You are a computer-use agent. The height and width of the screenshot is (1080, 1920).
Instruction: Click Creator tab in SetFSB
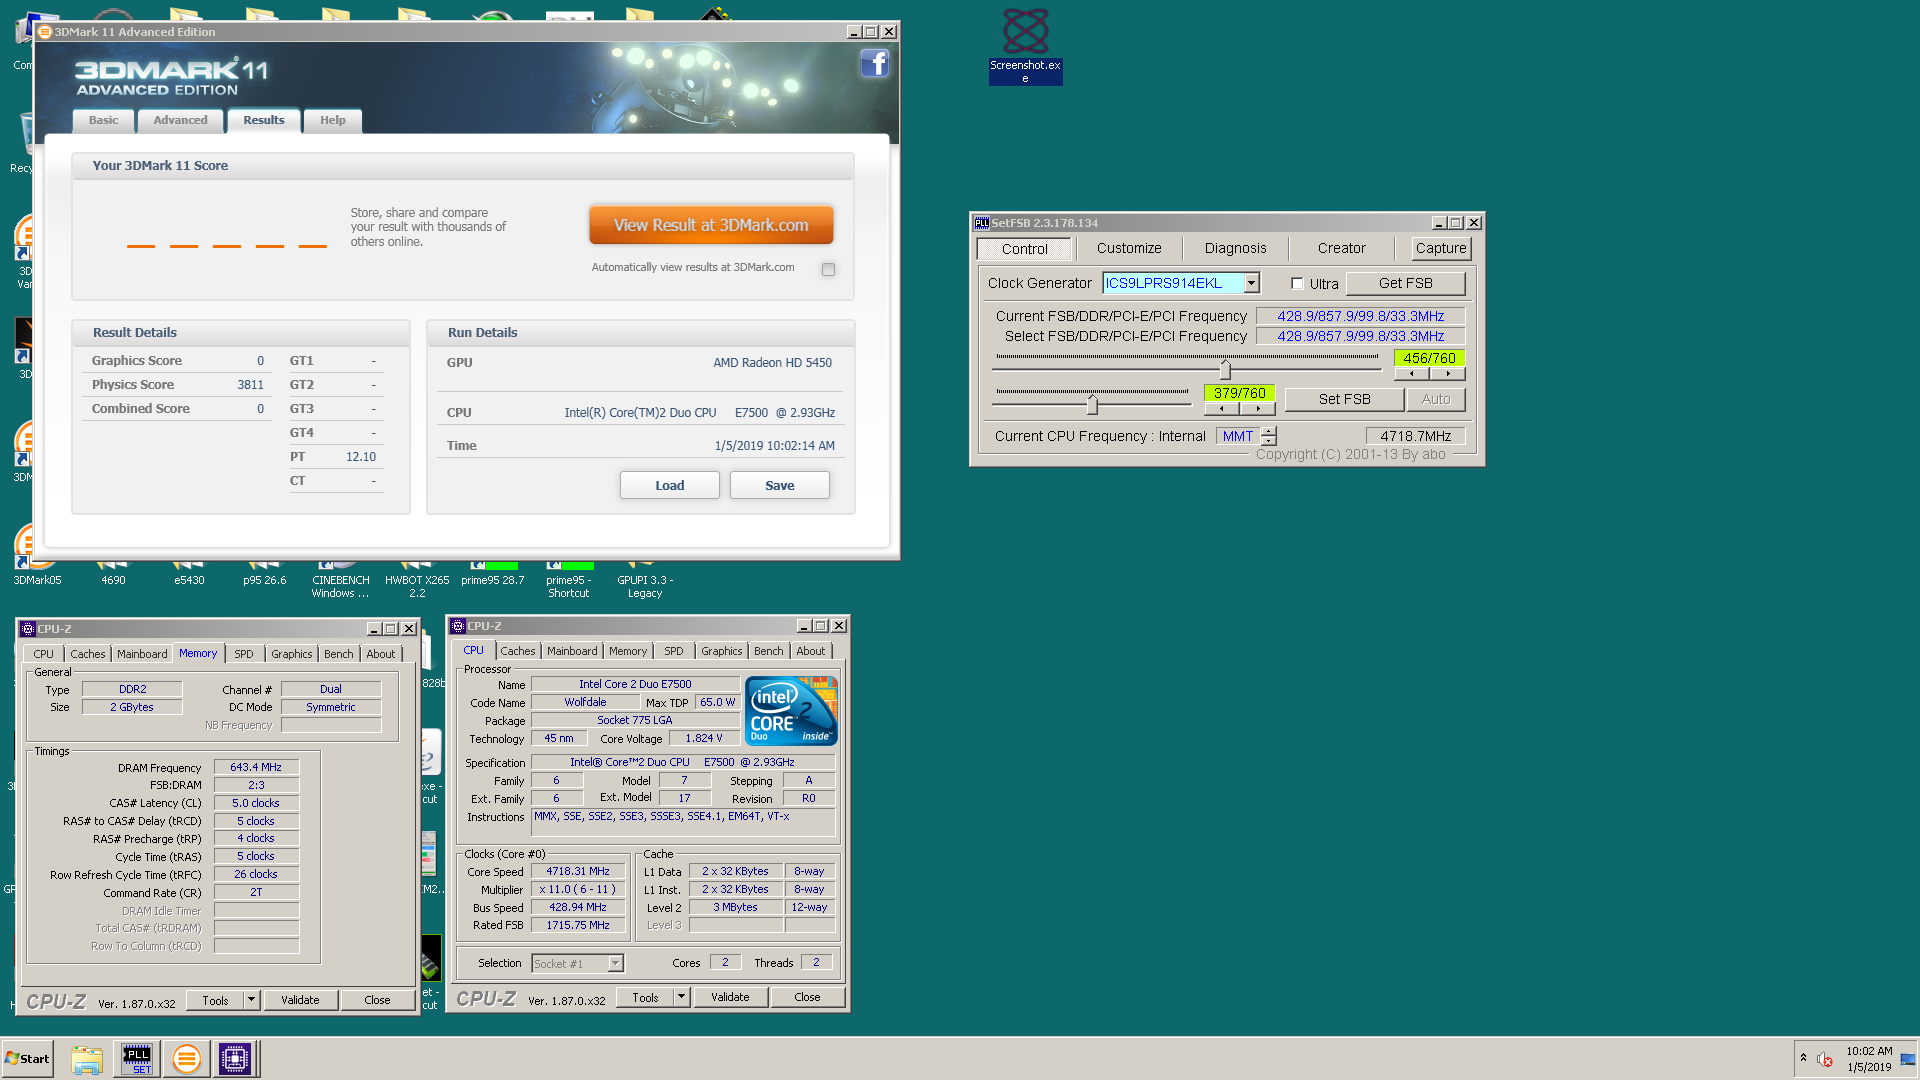pos(1341,248)
